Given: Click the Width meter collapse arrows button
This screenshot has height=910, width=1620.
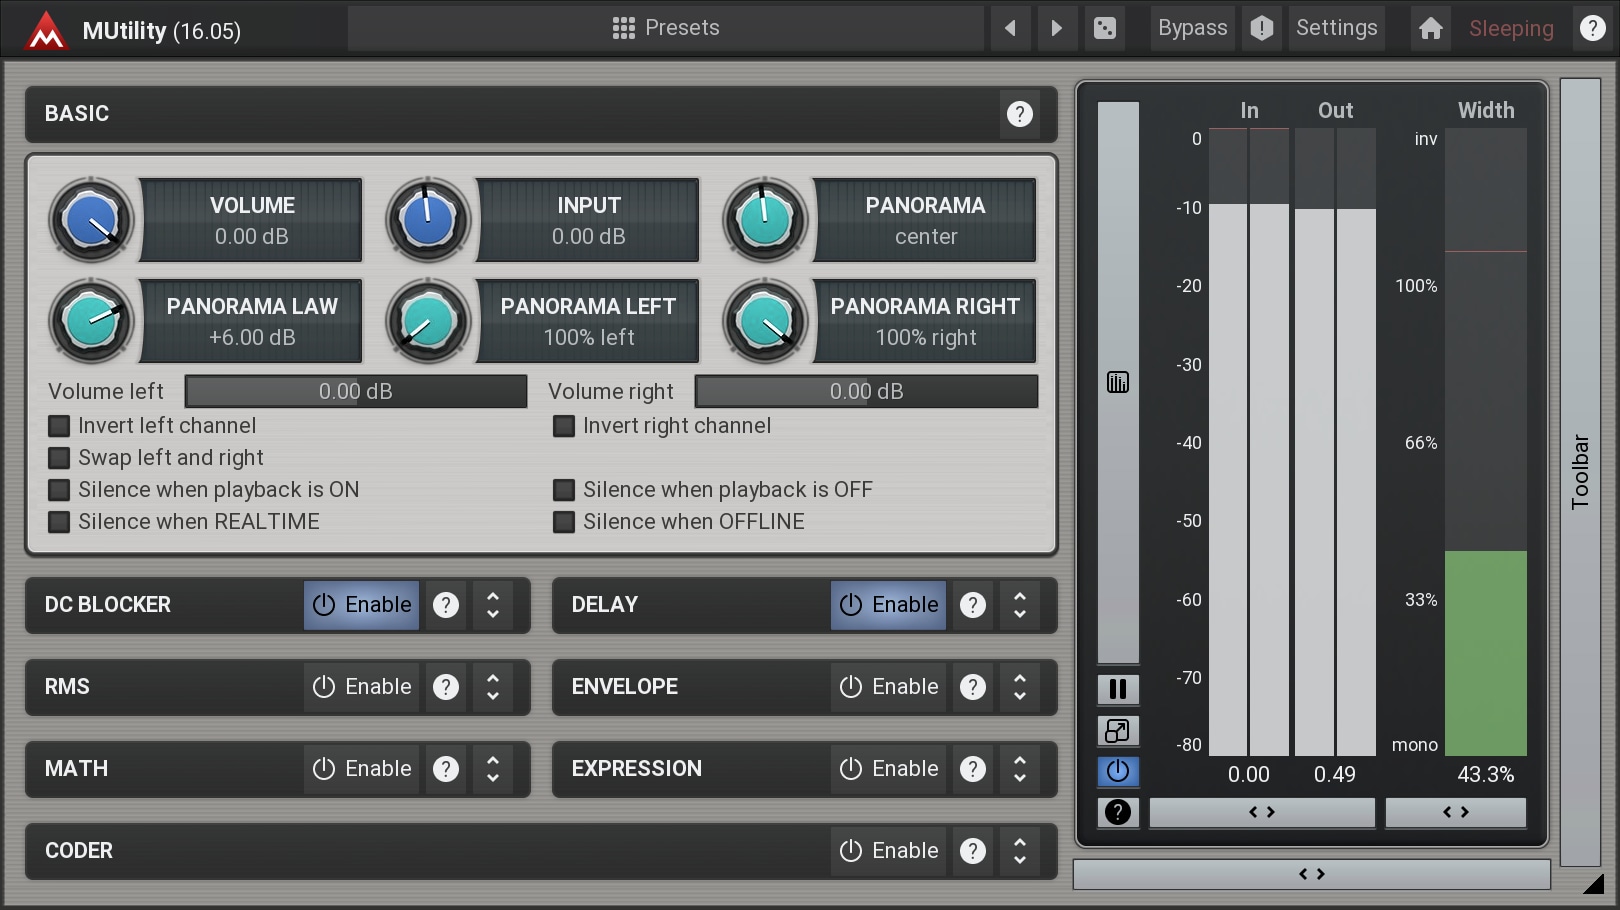Looking at the screenshot, I should click(1456, 813).
